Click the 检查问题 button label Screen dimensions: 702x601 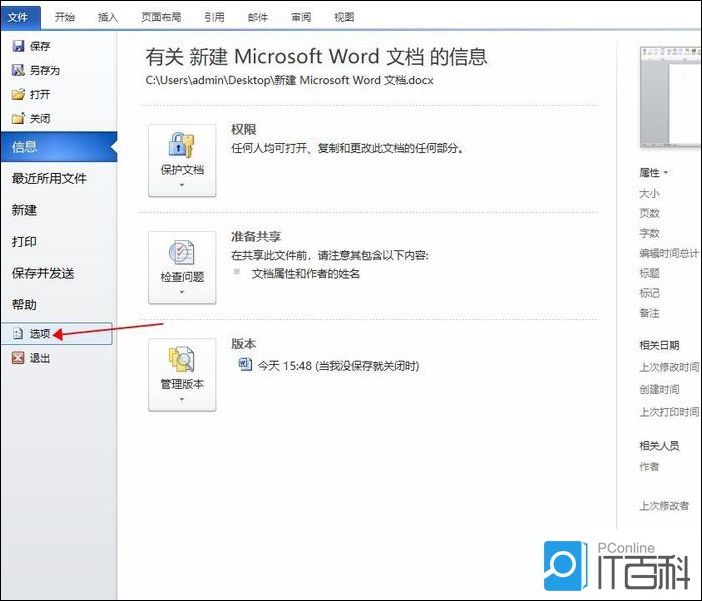(182, 277)
